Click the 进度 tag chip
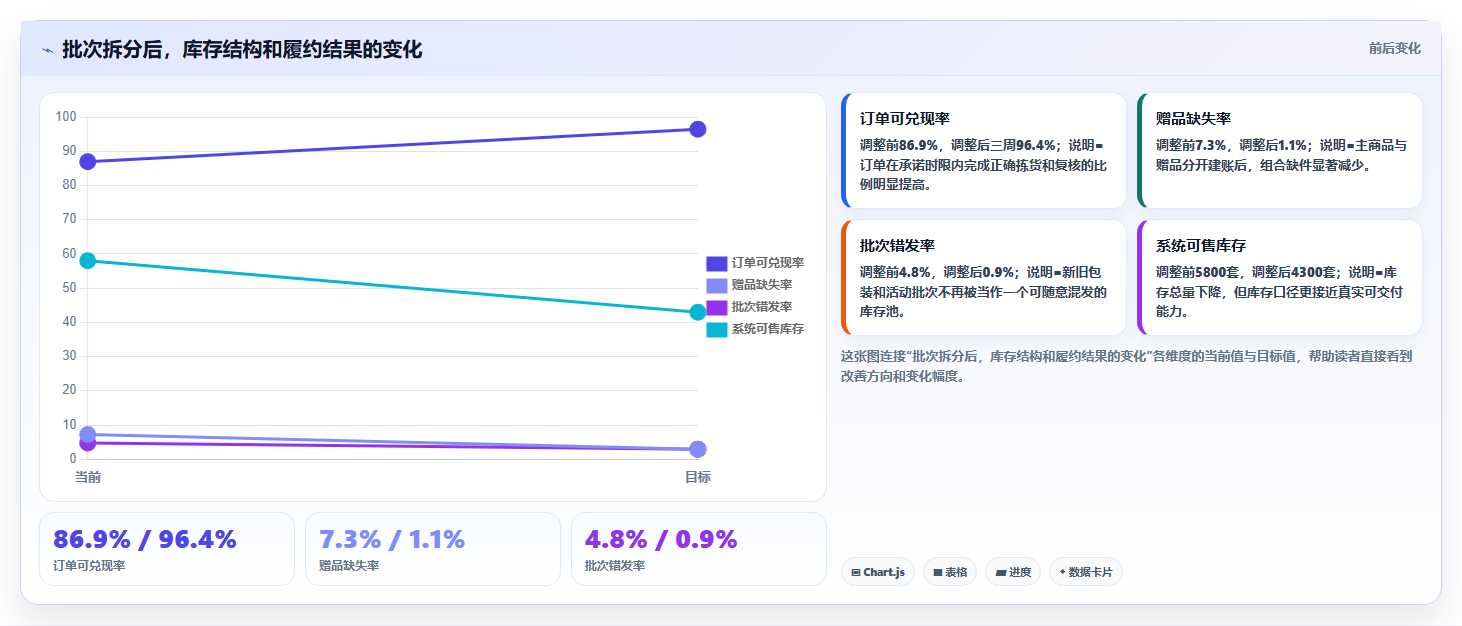The height and width of the screenshot is (626, 1462). [x=1013, y=572]
